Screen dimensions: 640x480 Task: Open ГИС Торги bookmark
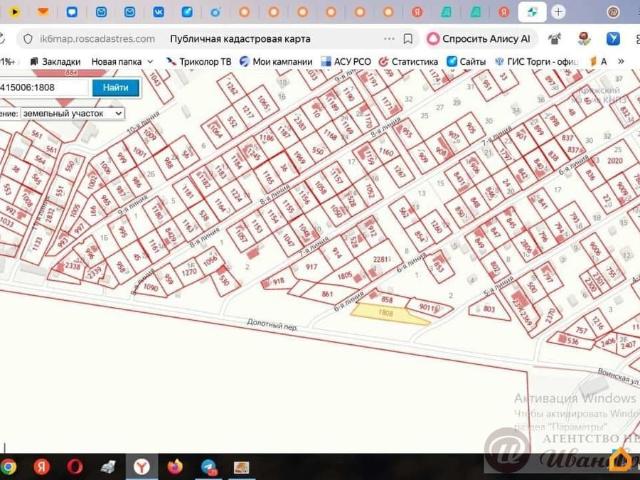(537, 62)
